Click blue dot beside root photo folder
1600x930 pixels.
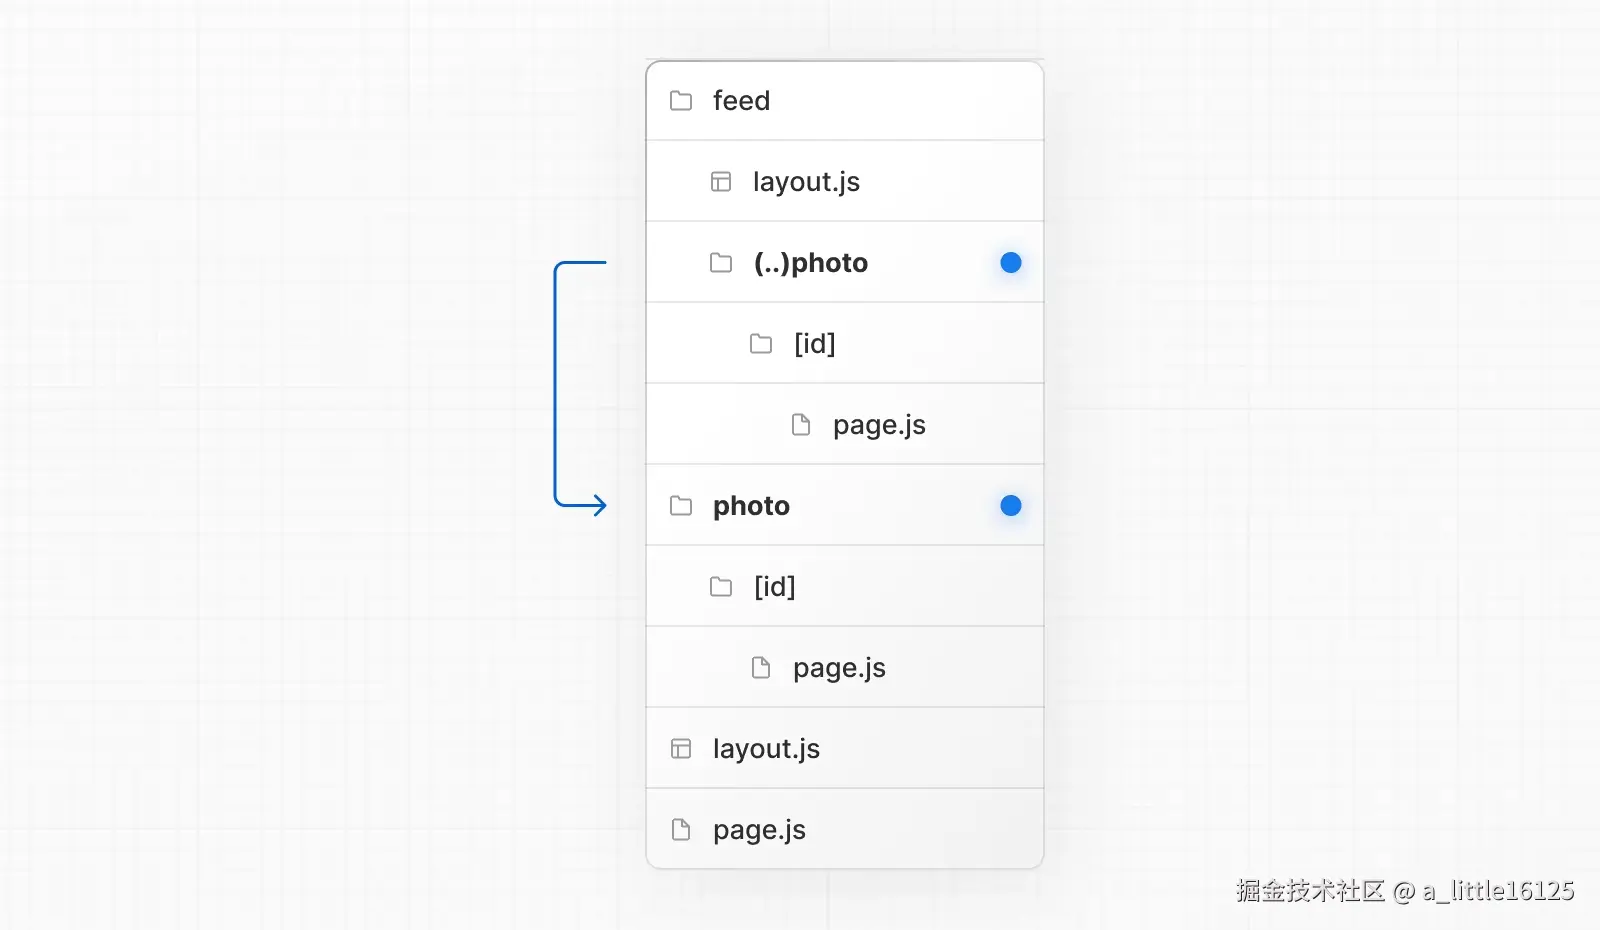click(1011, 506)
